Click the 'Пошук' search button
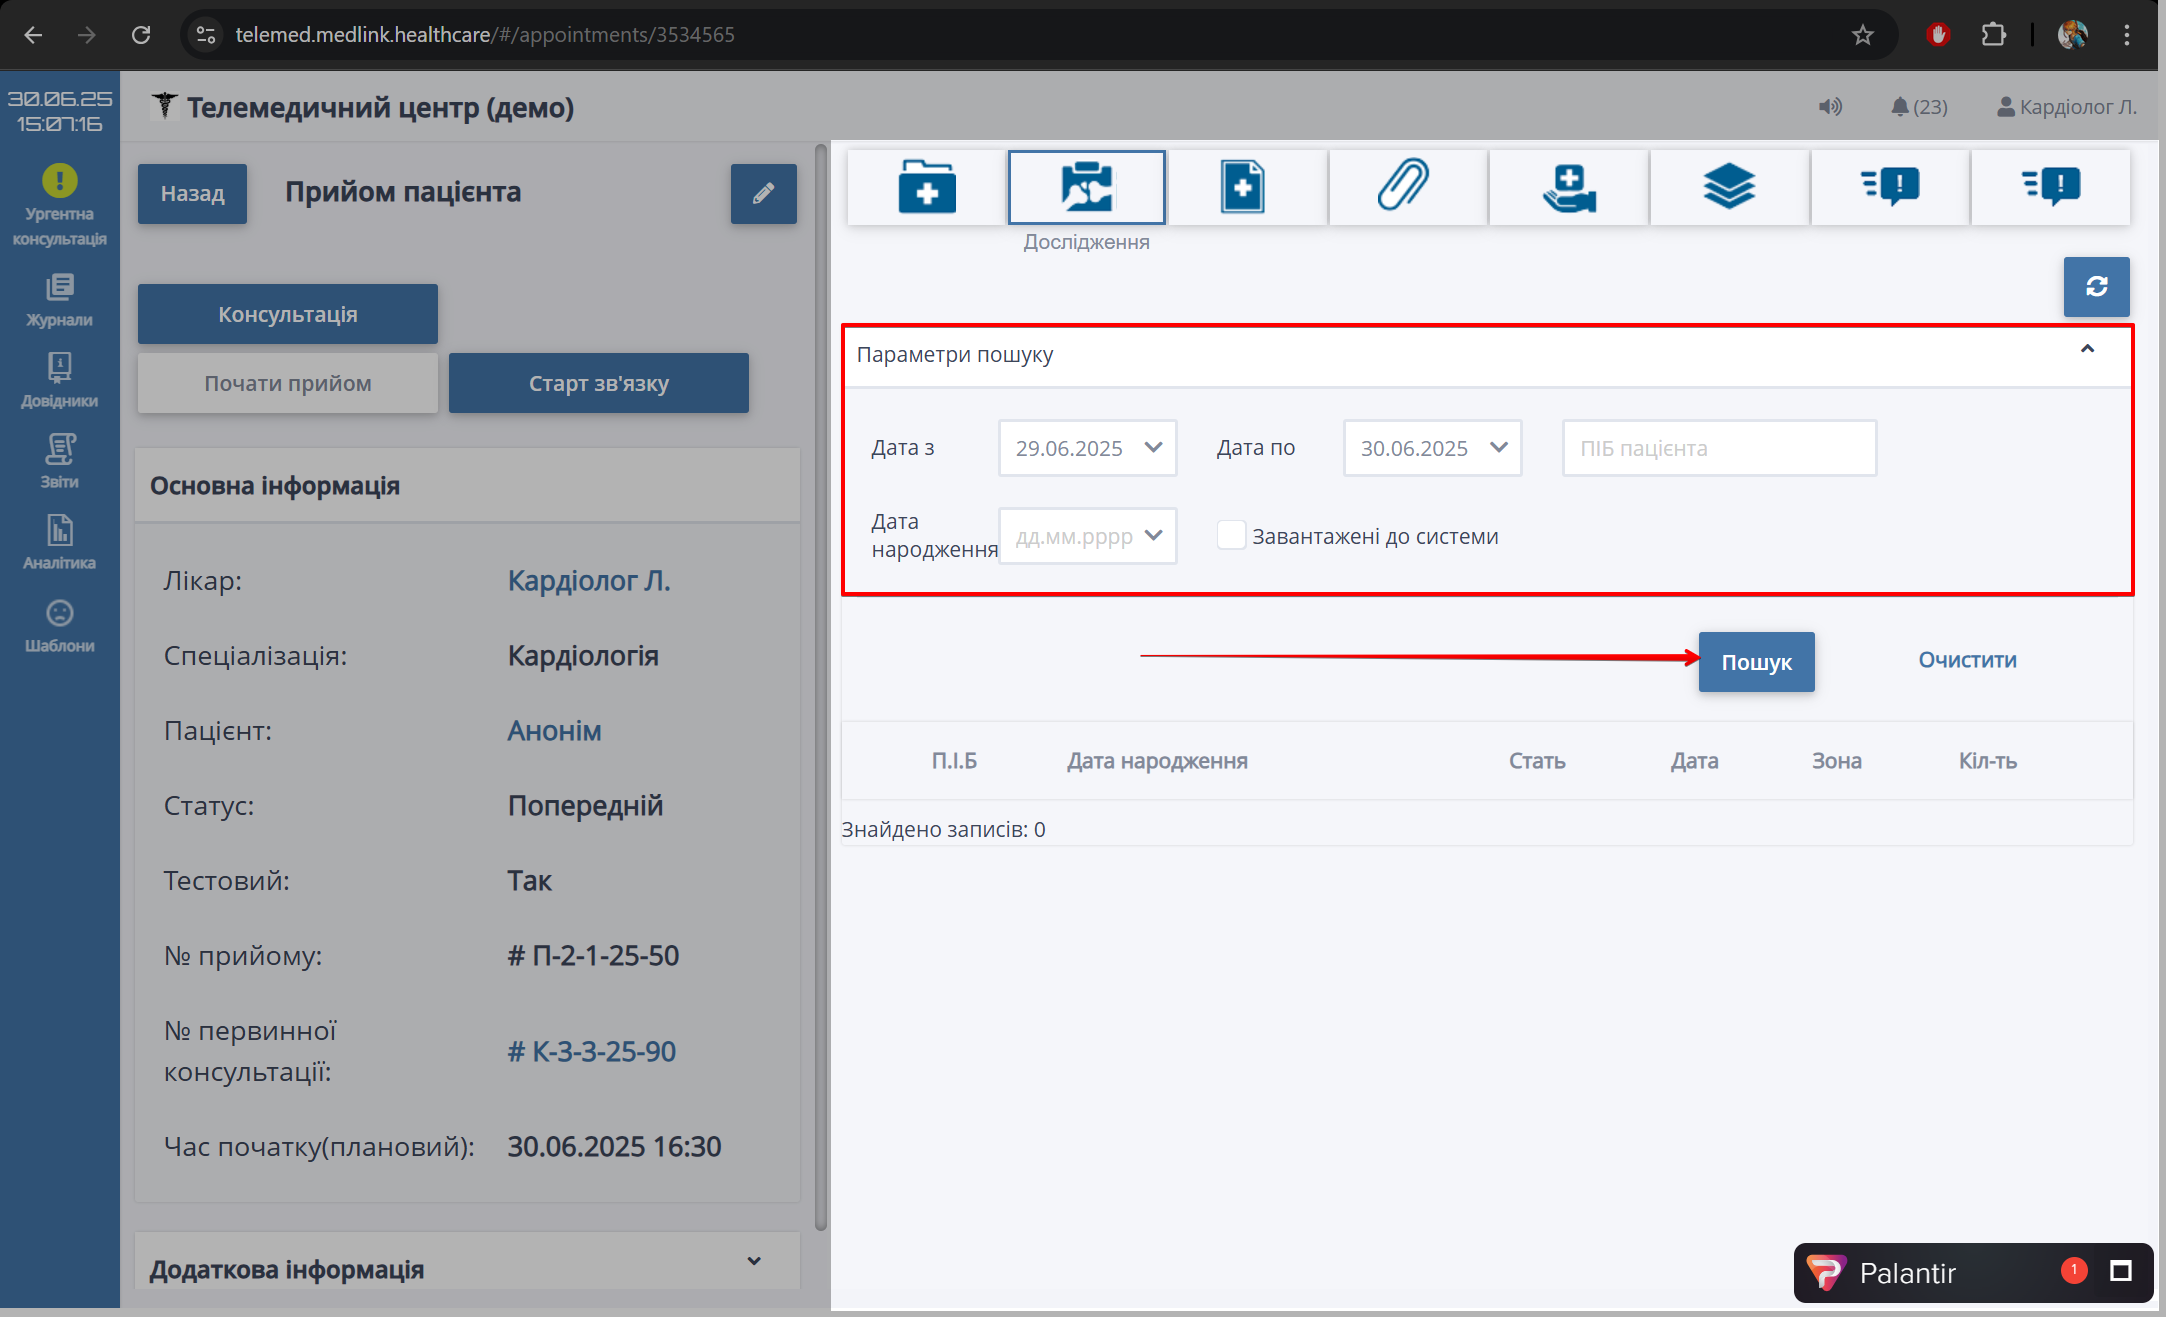Screen dimensions: 2166x1317 tap(1756, 662)
